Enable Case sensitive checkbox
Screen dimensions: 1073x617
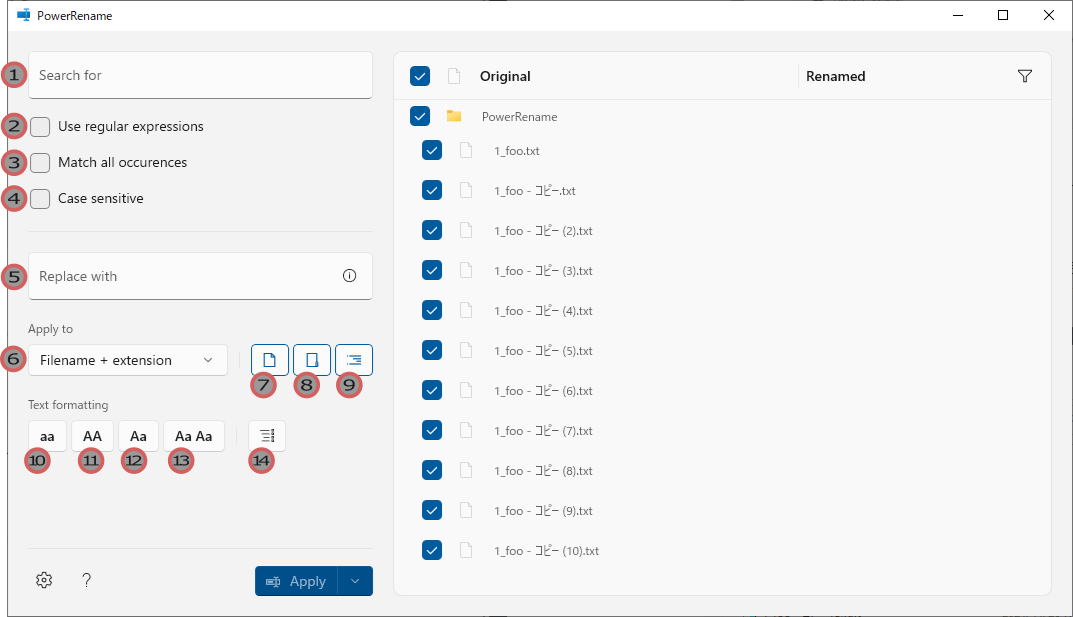[x=40, y=199]
